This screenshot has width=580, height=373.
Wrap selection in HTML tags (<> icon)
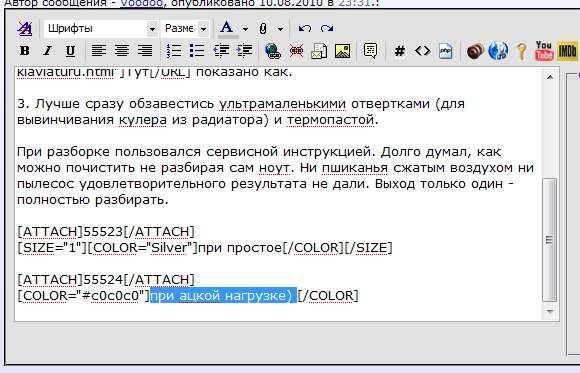pyautogui.click(x=422, y=51)
